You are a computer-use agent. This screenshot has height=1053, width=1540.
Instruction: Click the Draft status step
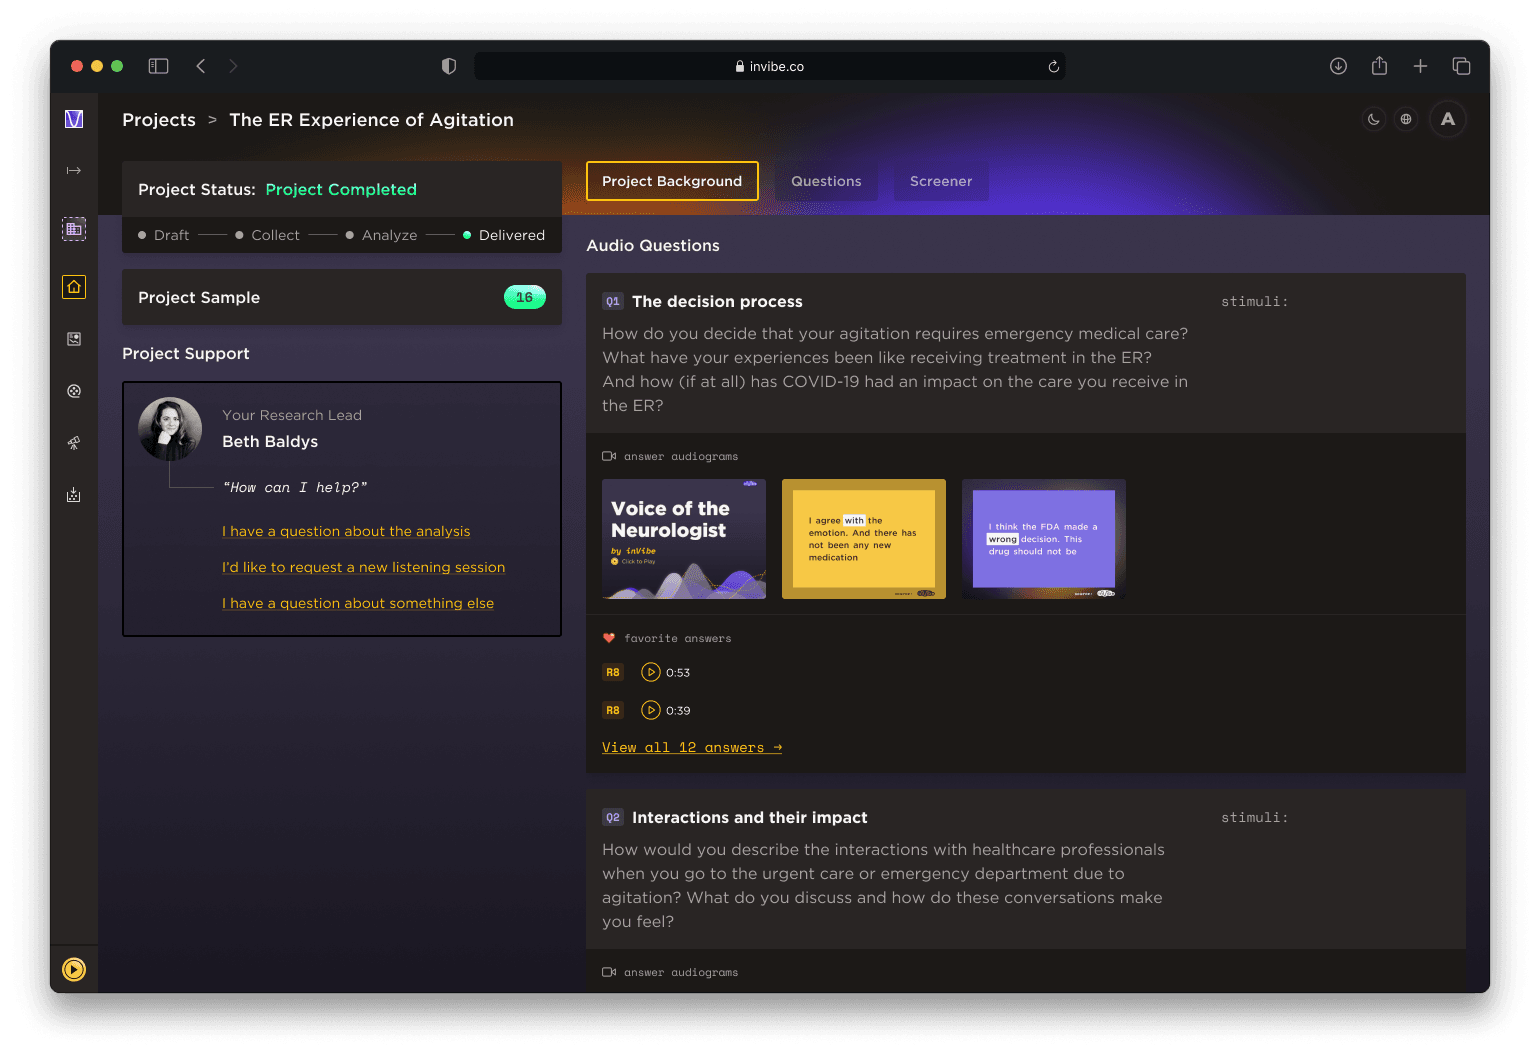pyautogui.click(x=164, y=235)
